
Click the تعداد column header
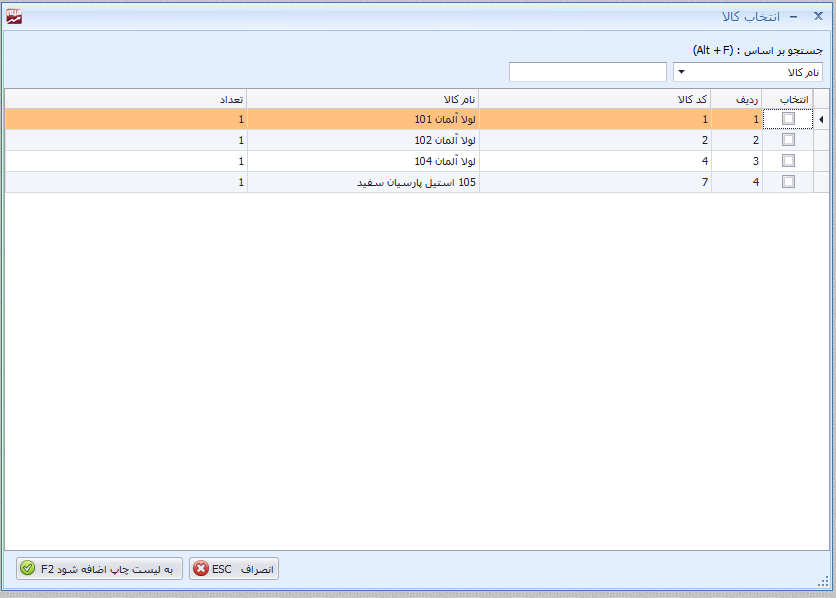tap(126, 99)
